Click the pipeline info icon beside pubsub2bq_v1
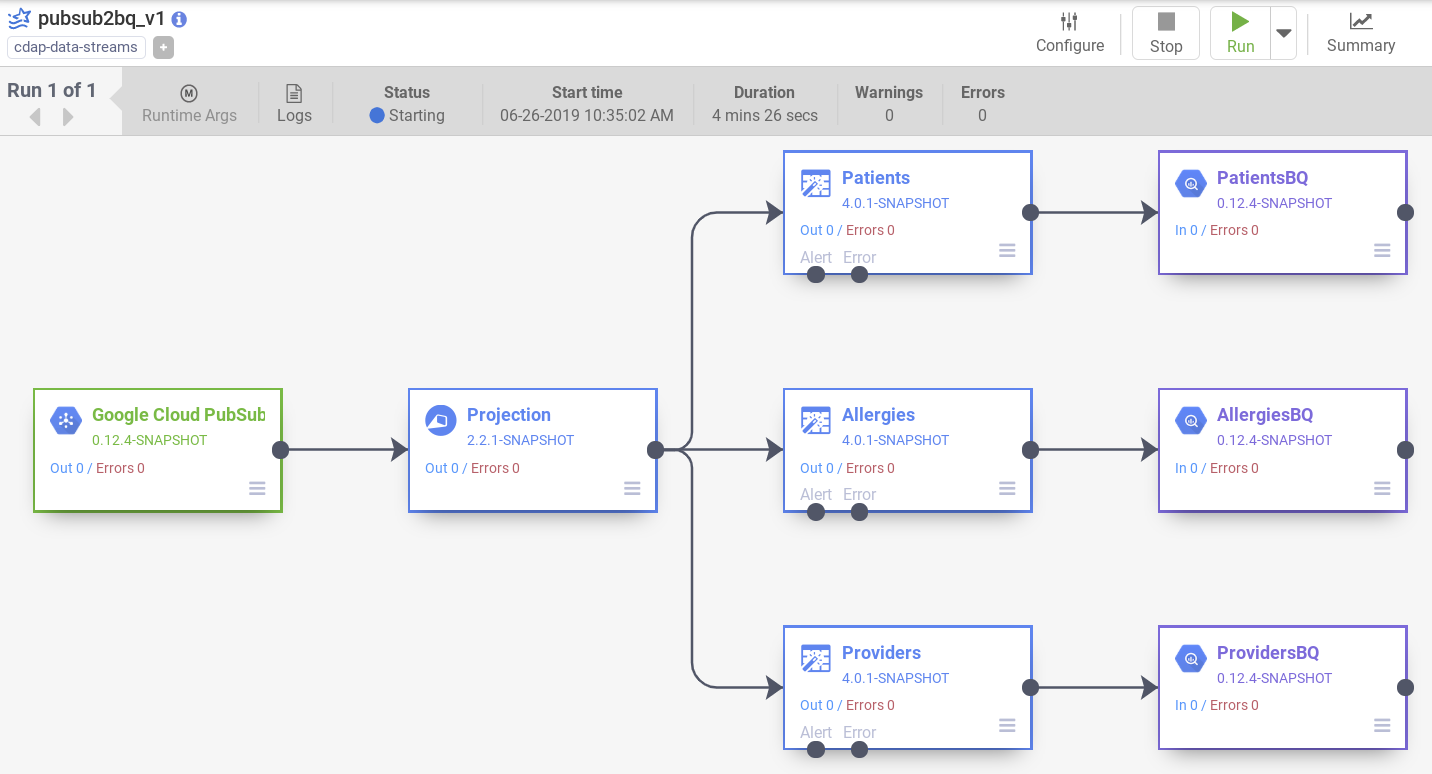1432x774 pixels. [x=179, y=20]
